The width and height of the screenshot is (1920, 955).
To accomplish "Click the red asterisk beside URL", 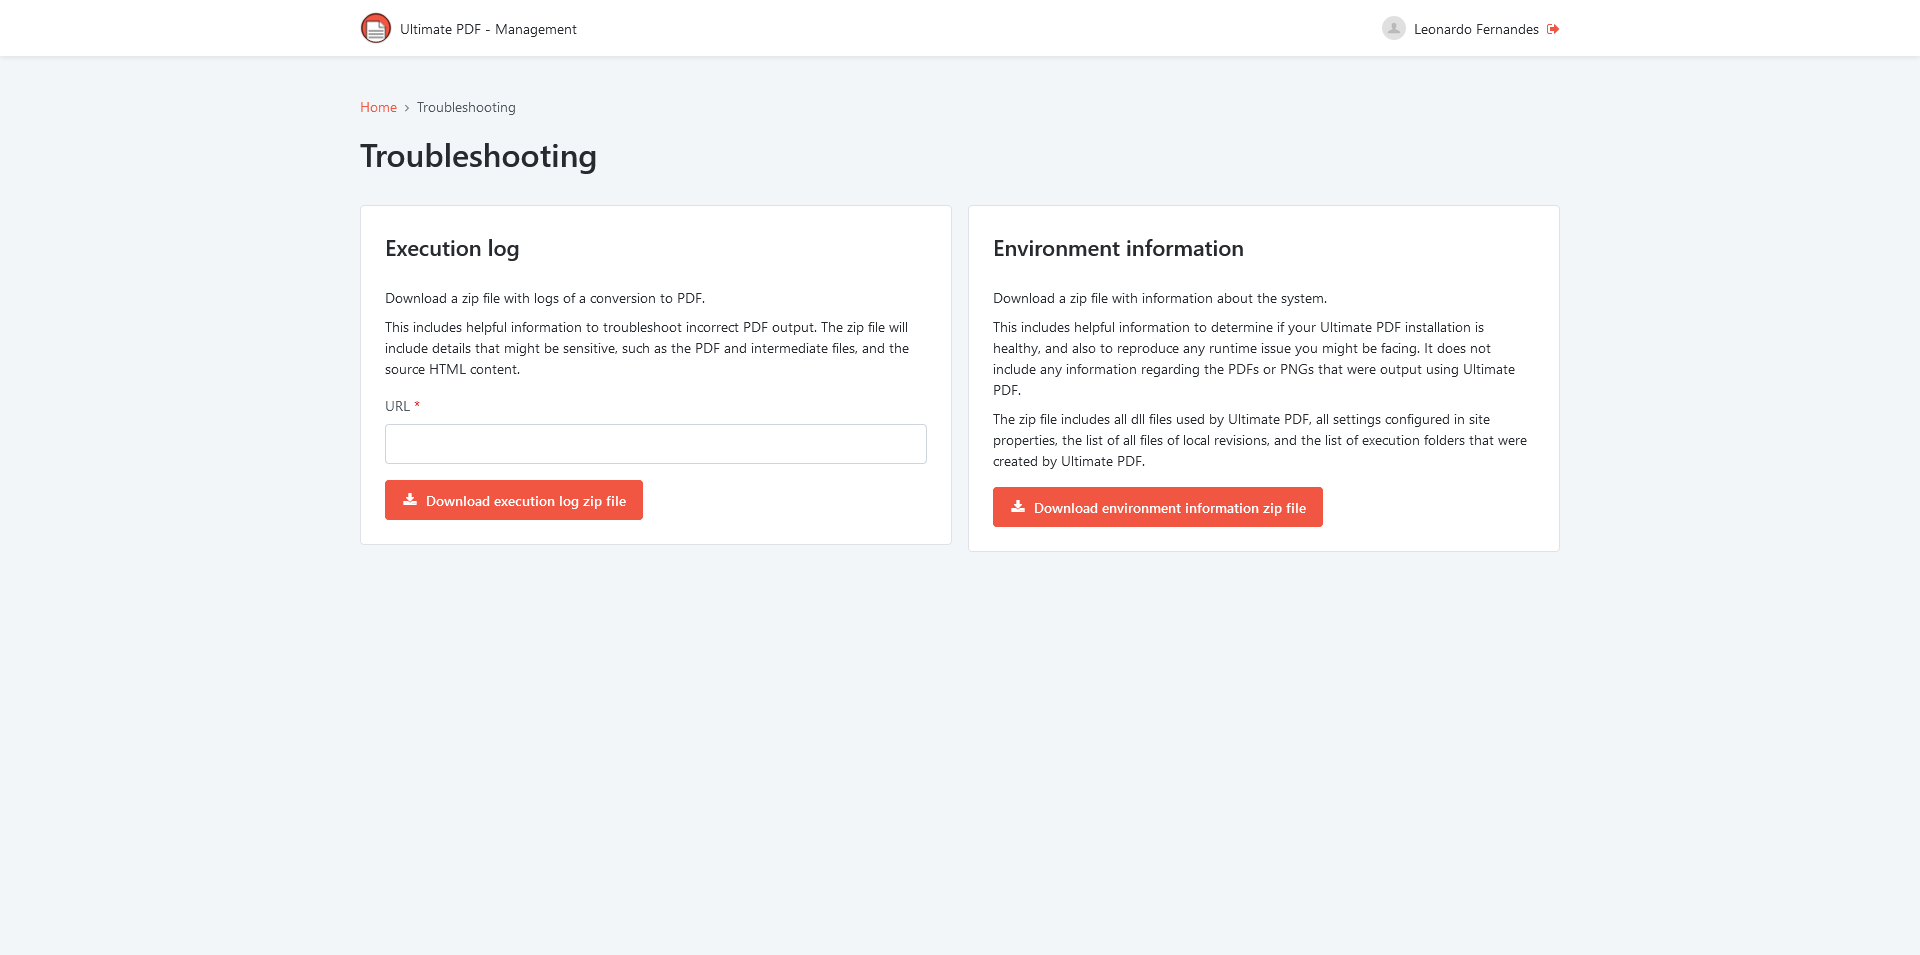I will (417, 405).
